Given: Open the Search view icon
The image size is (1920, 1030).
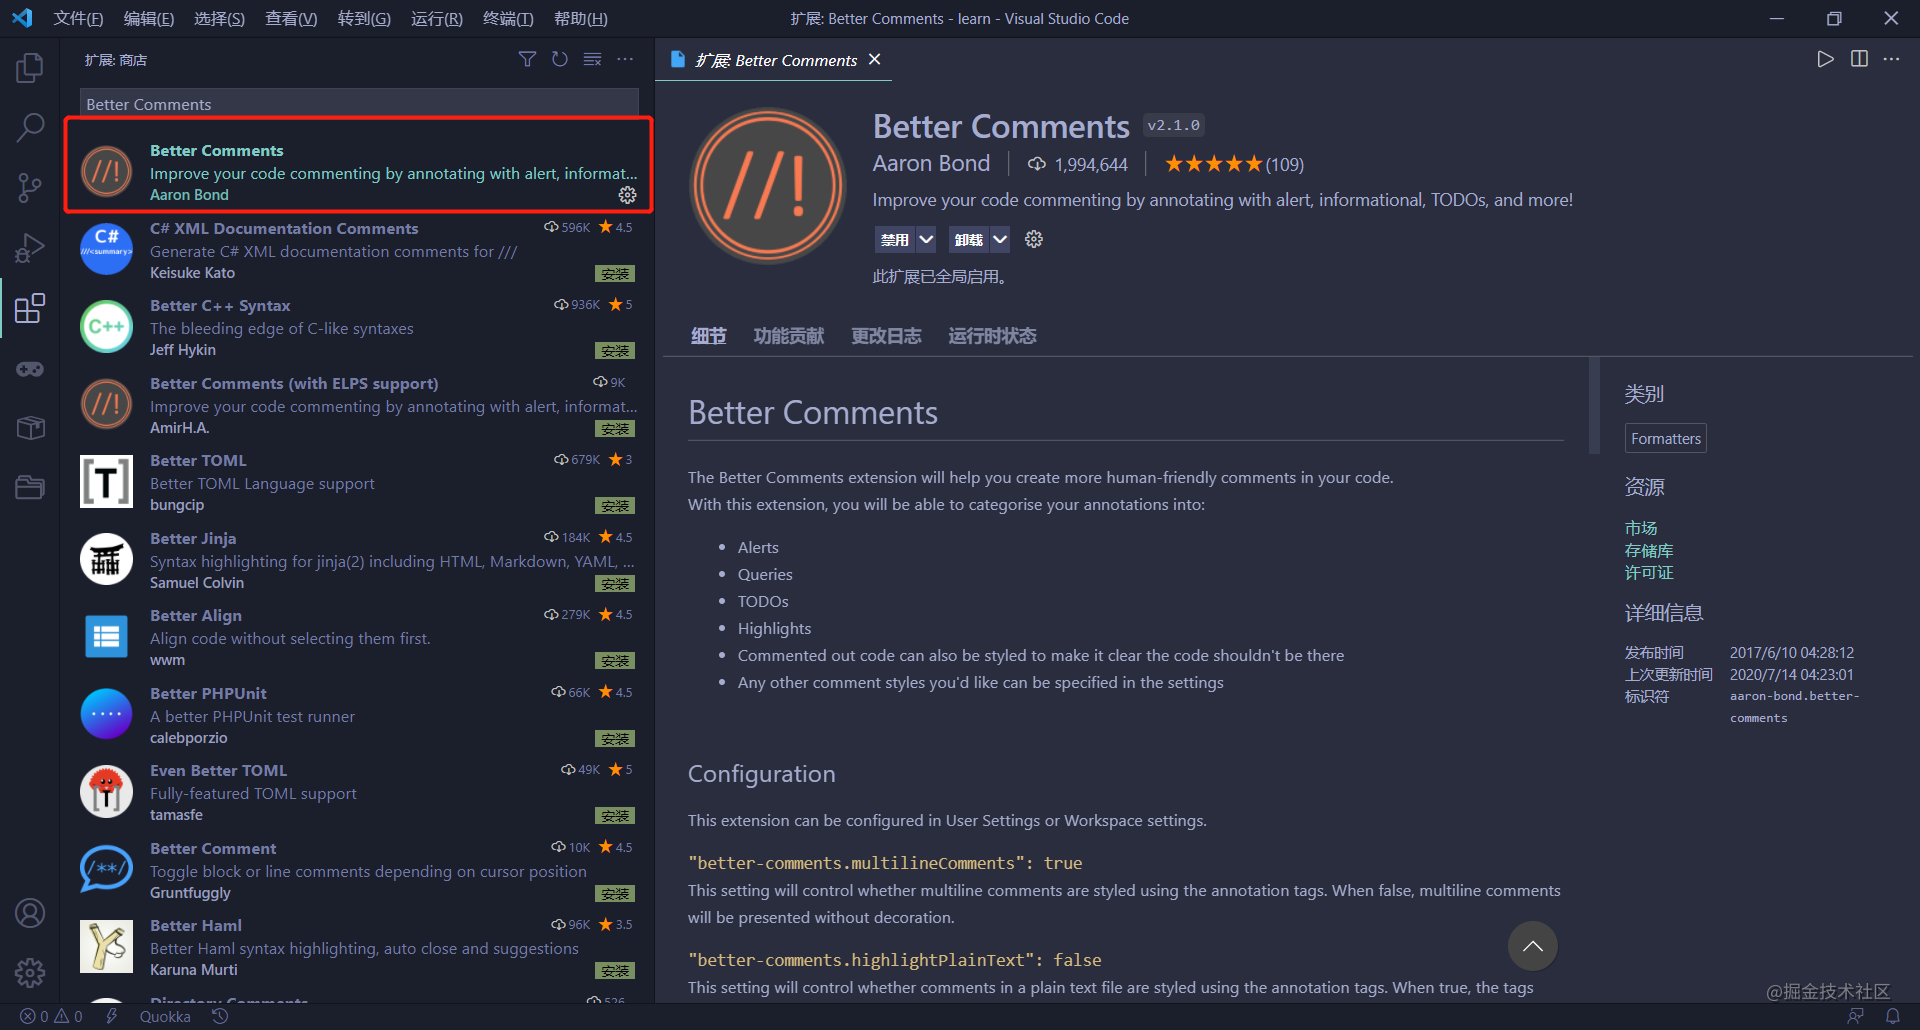Looking at the screenshot, I should [30, 127].
